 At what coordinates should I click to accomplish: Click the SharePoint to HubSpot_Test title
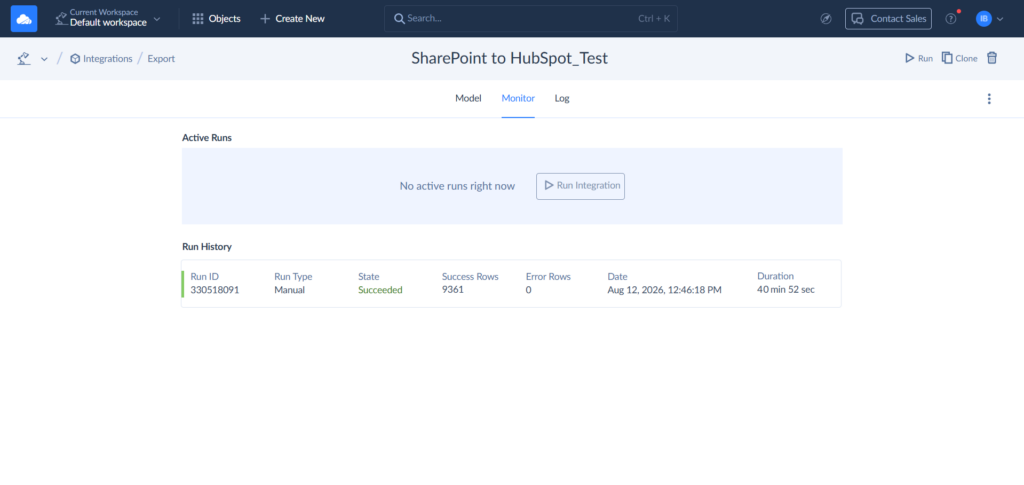[509, 58]
